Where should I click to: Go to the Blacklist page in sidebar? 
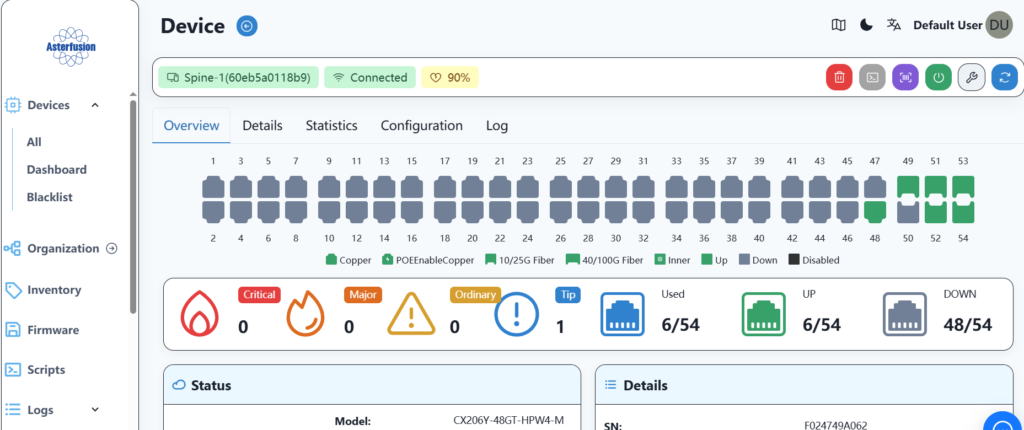coord(49,197)
